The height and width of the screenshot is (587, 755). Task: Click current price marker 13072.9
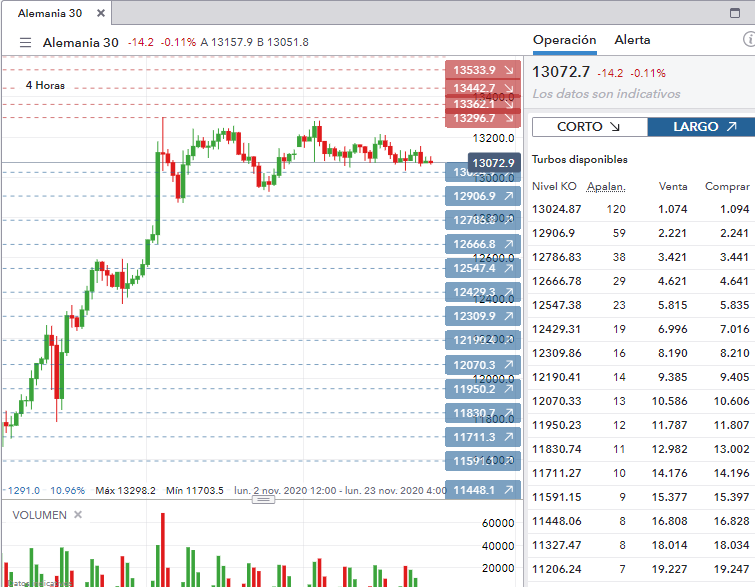pyautogui.click(x=494, y=163)
